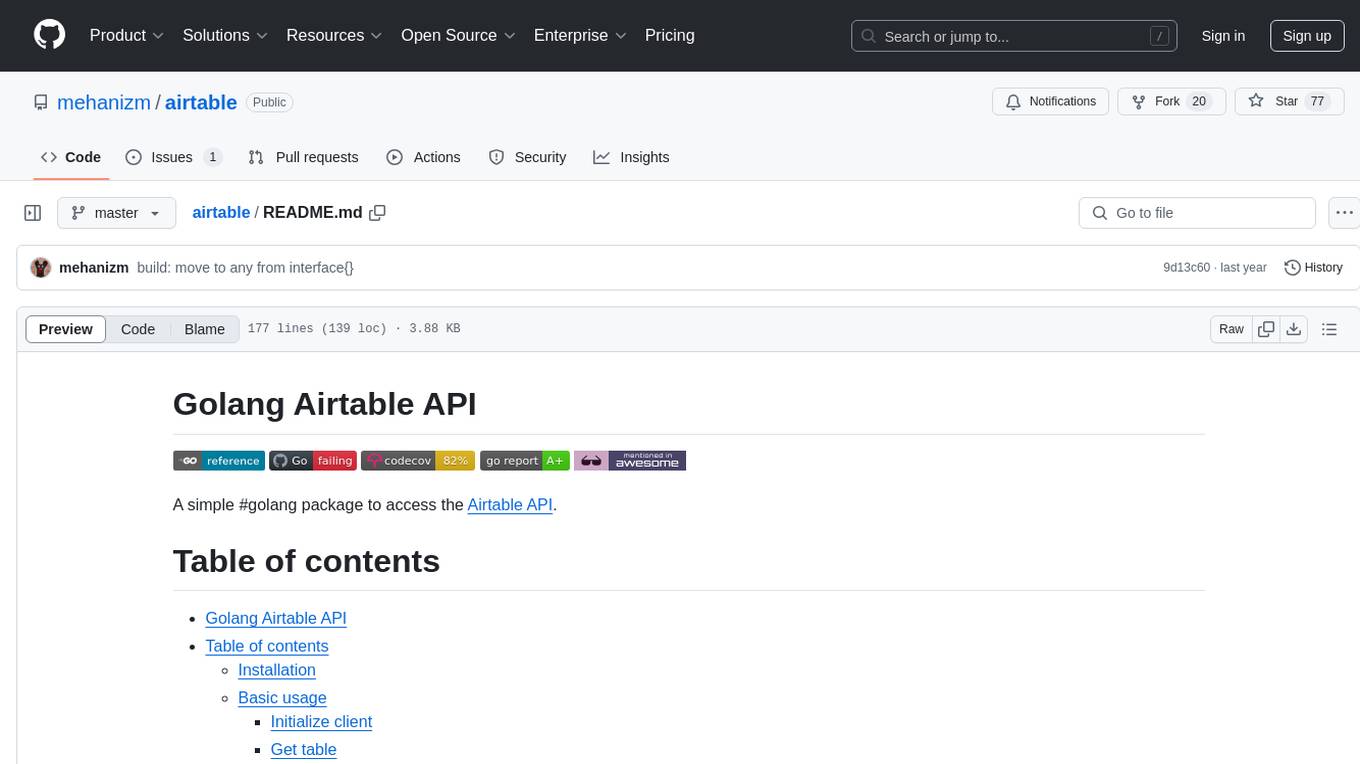View the file History

1313,267
